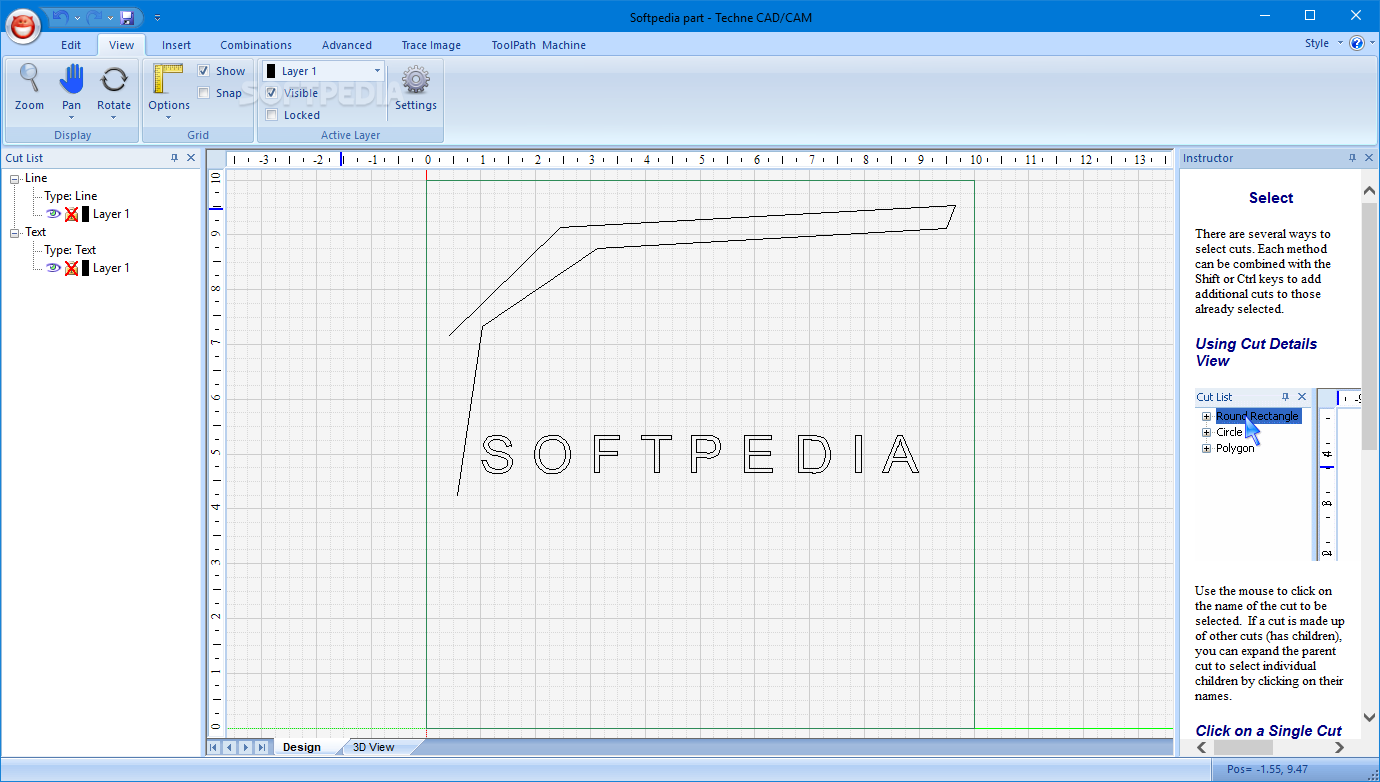Switch to the Edit ribbon tab

[x=71, y=45]
